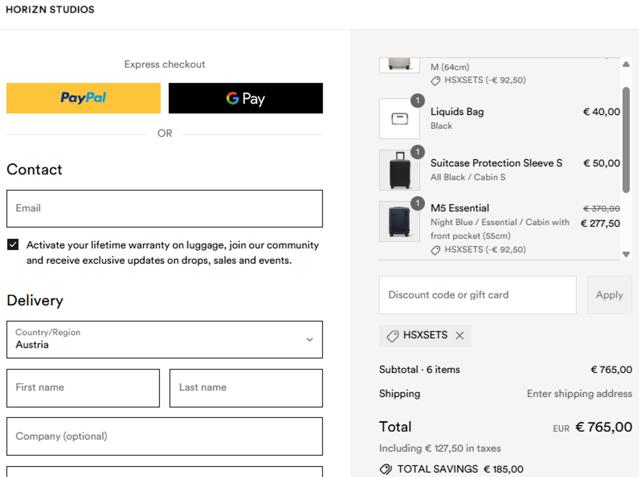Image resolution: width=639 pixels, height=477 pixels.
Task: Click the 'Enter shipping address' text
Action: pyautogui.click(x=579, y=393)
